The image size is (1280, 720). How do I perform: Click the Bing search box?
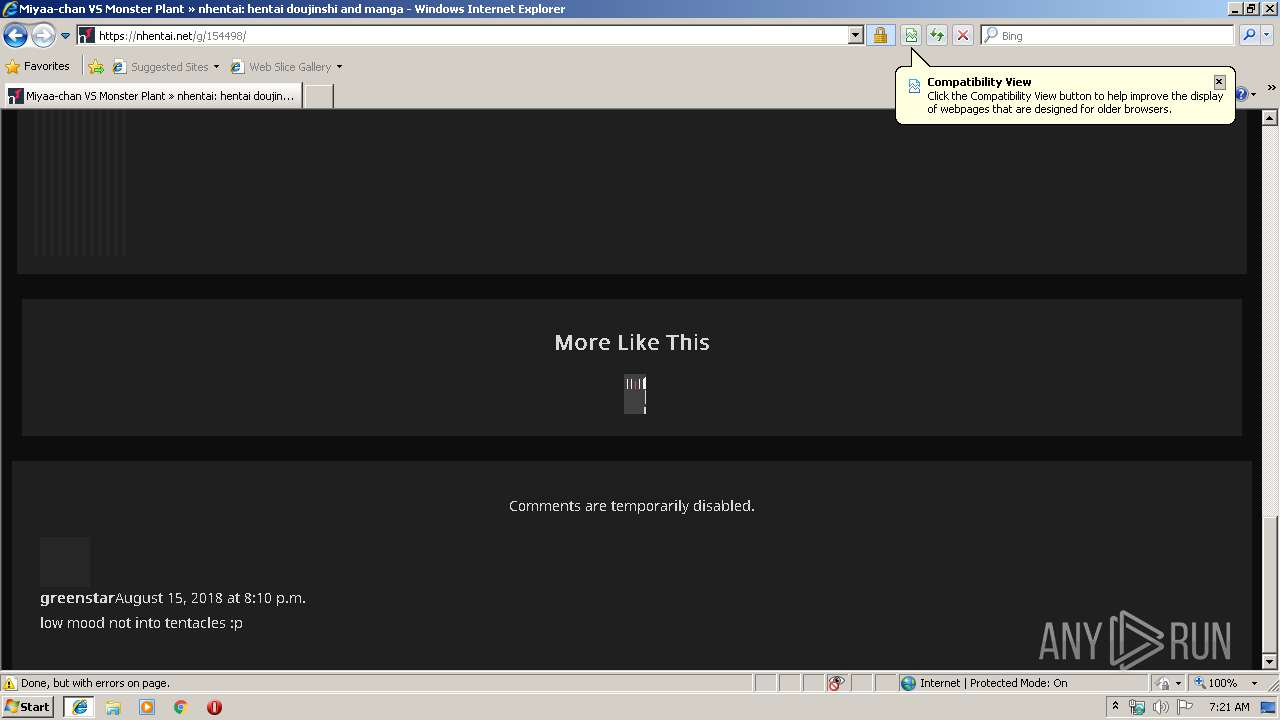pos(1116,36)
